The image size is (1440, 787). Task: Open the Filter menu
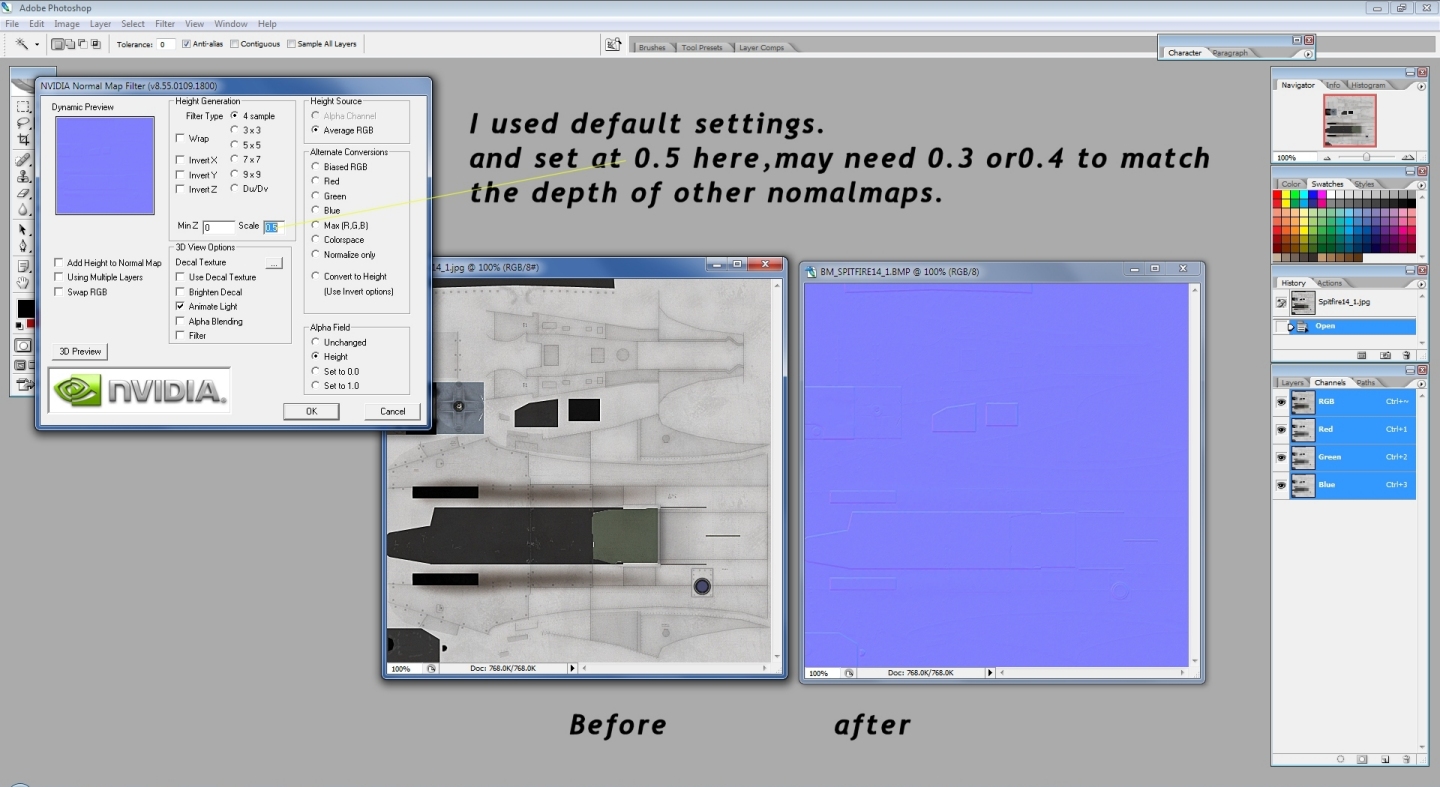165,23
